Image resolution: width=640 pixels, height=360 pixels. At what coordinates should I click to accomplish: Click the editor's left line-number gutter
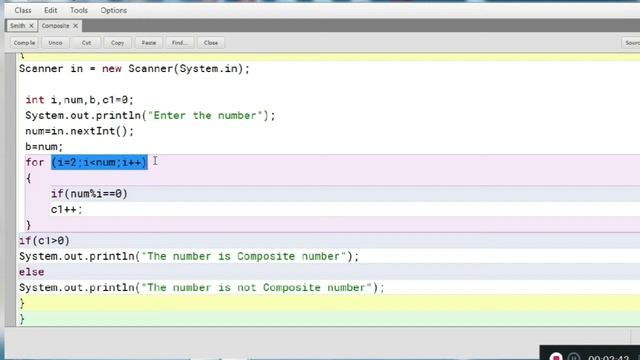point(11,189)
